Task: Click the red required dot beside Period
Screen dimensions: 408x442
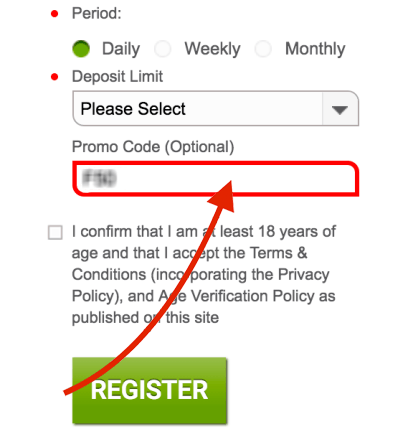Action: [x=54, y=14]
